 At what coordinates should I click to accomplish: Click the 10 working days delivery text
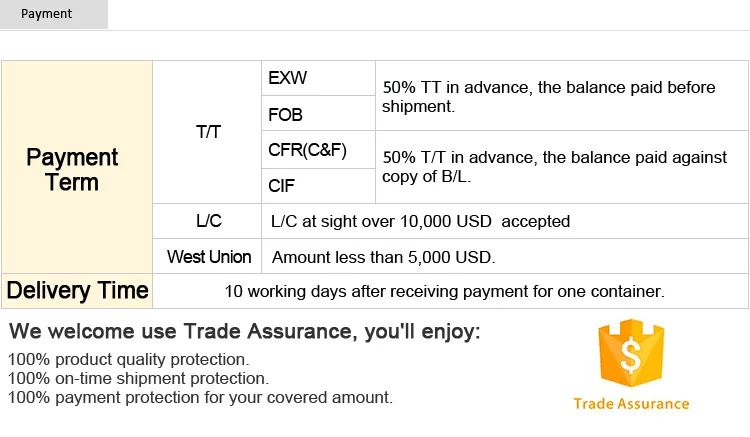click(444, 291)
